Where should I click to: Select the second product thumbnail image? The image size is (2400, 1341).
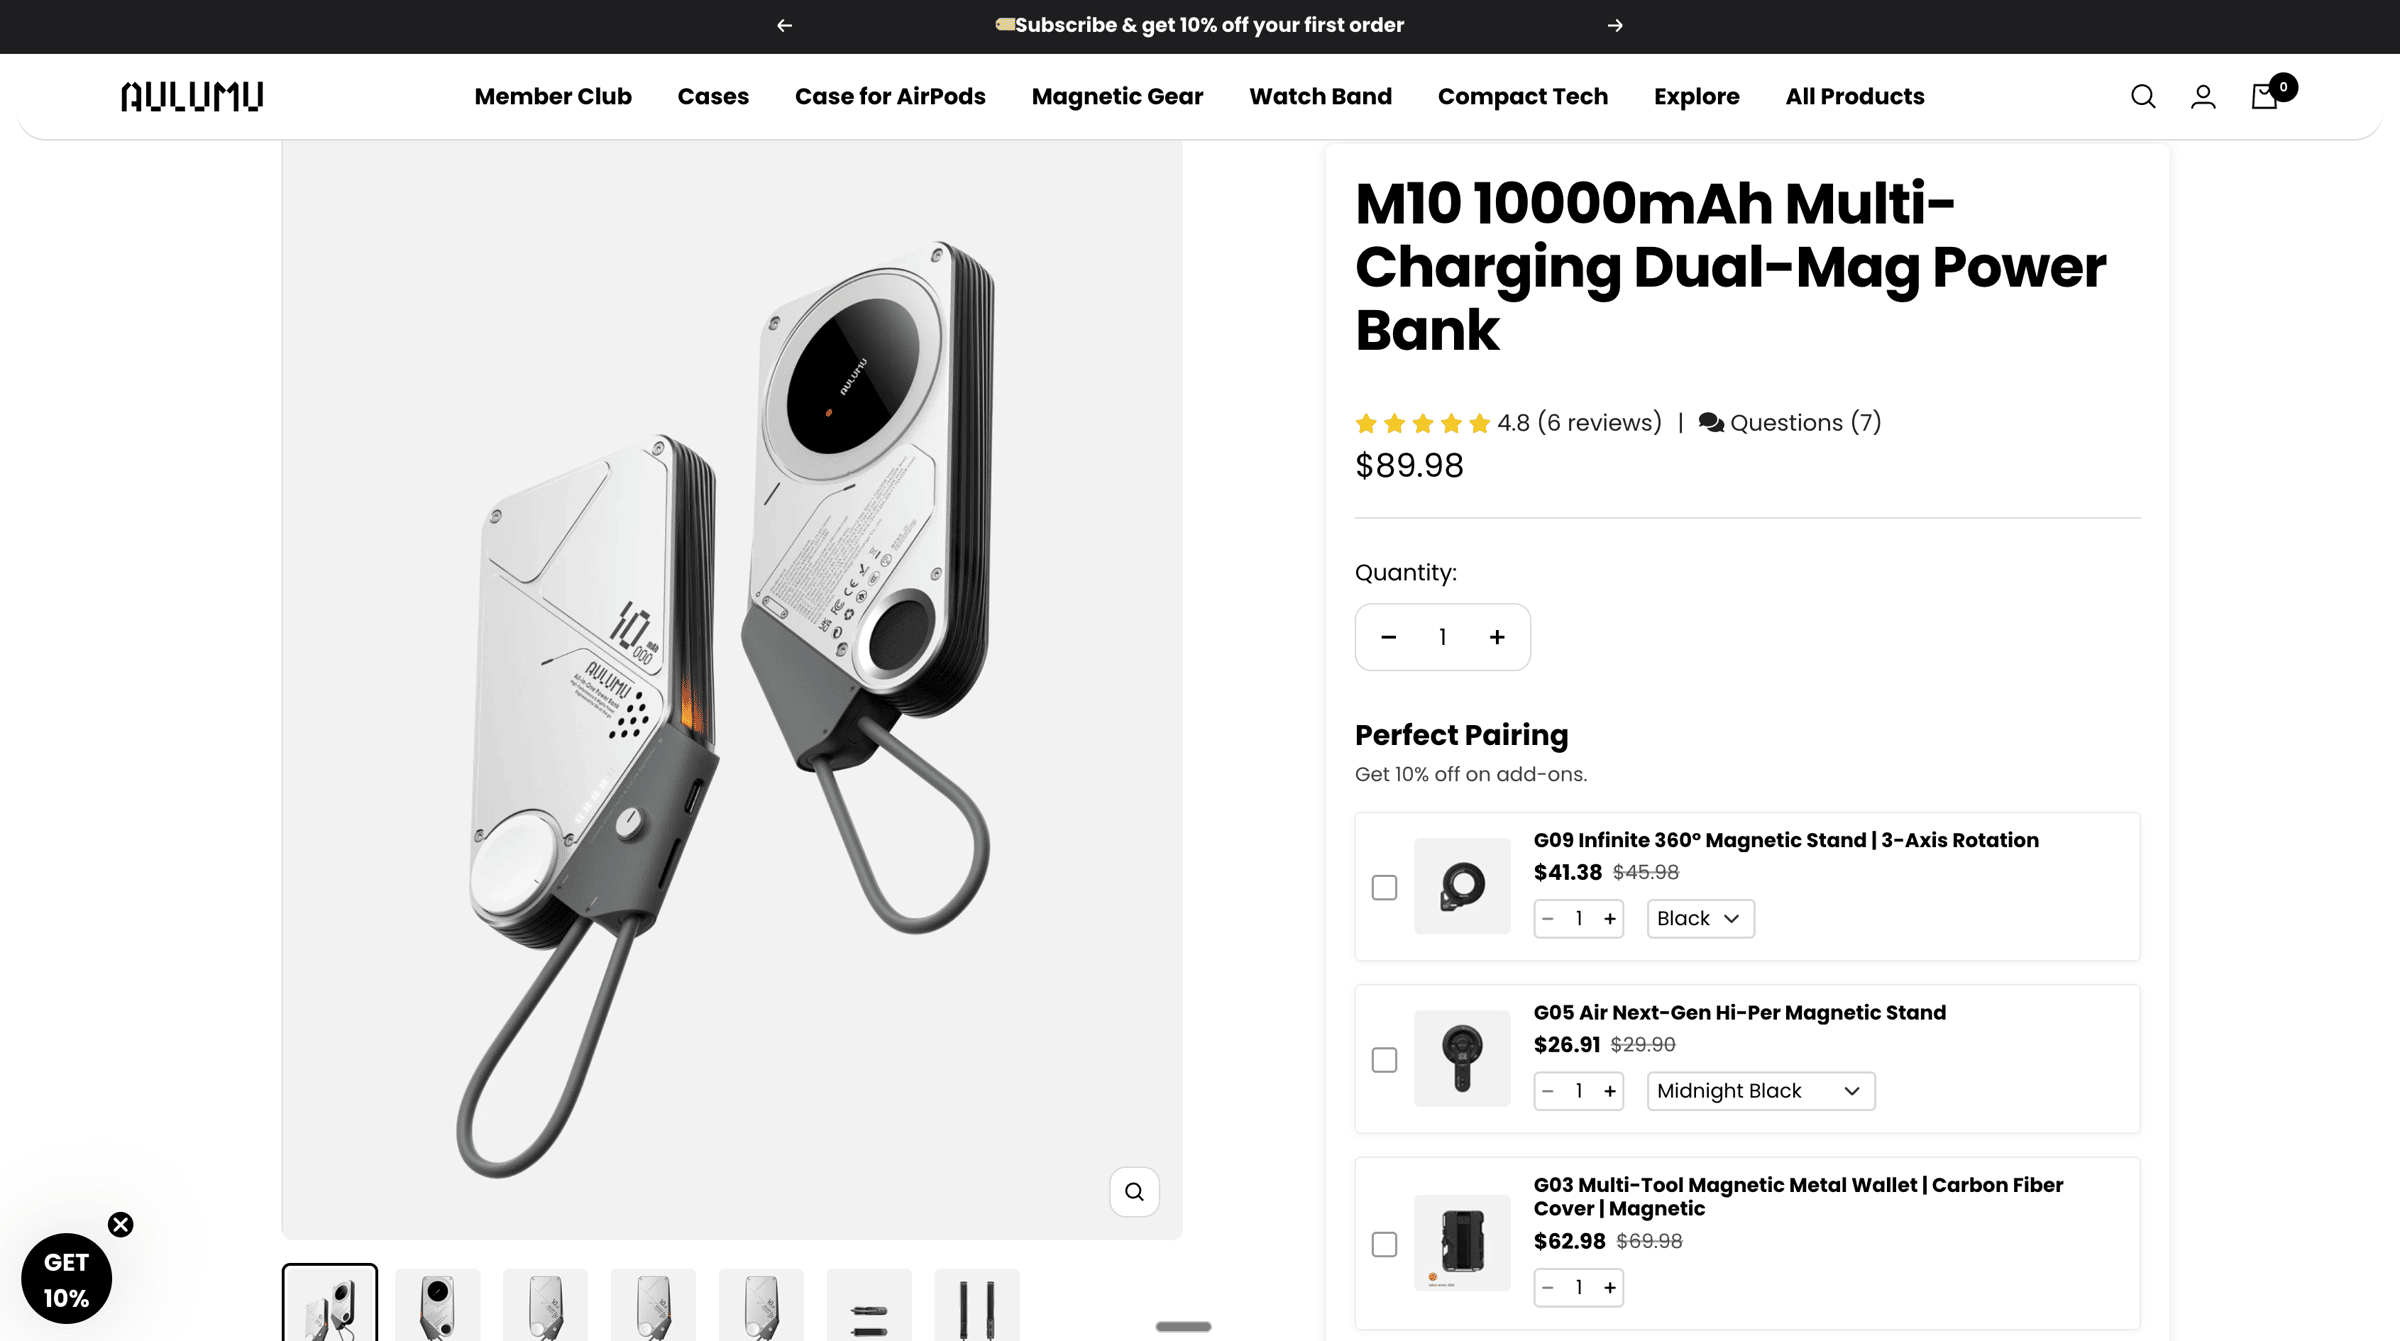point(438,1305)
